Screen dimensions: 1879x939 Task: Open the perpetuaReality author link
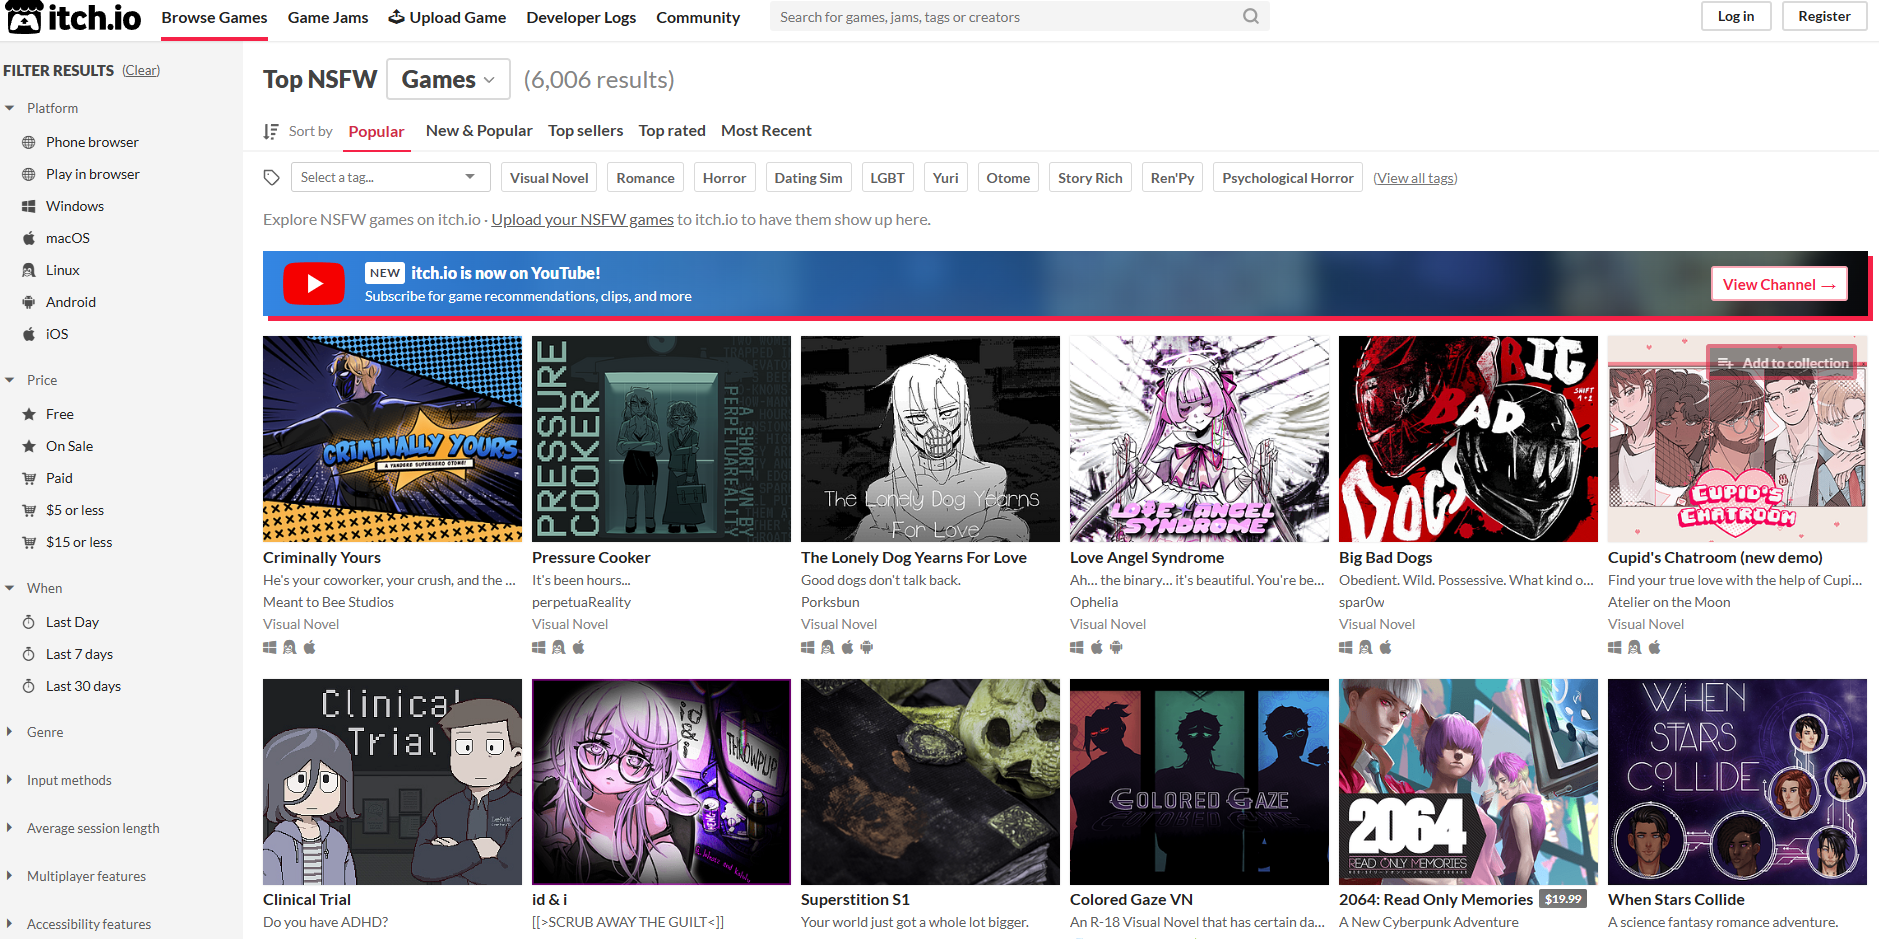coord(581,602)
